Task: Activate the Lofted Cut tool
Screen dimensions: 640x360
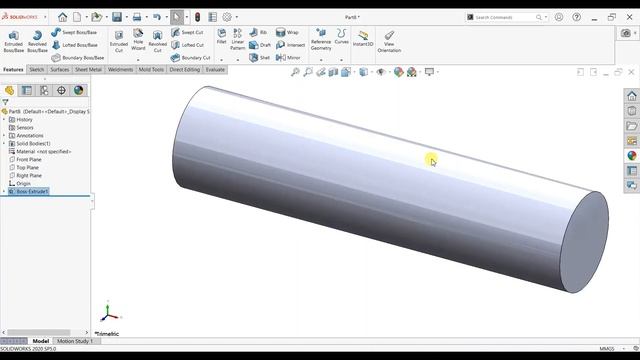Action: pyautogui.click(x=188, y=45)
